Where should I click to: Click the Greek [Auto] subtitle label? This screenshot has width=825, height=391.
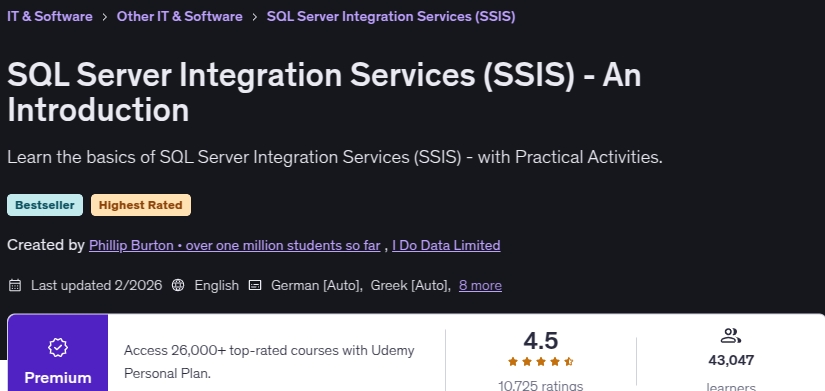[x=410, y=285]
